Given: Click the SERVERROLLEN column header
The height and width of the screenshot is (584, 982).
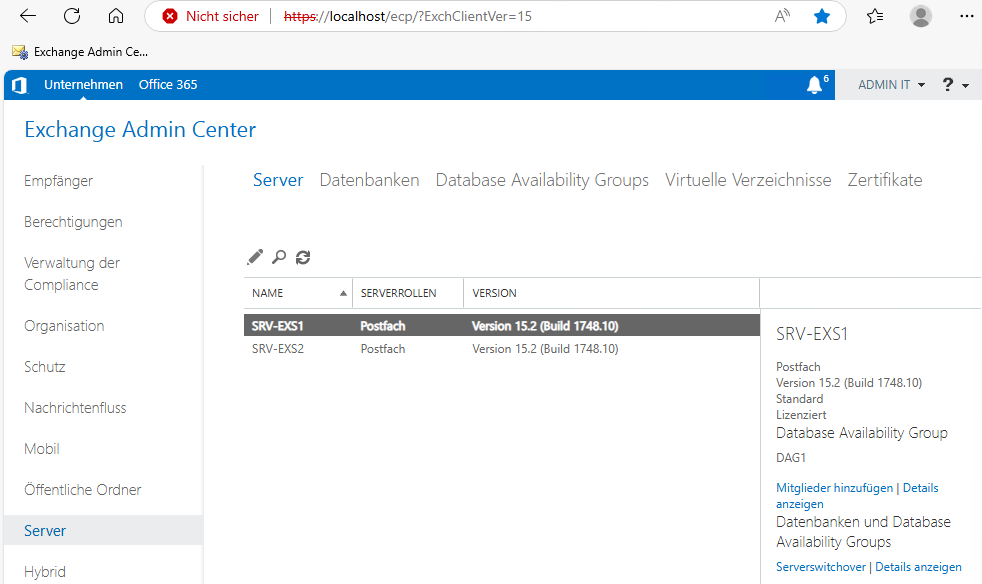Looking at the screenshot, I should coord(408,293).
